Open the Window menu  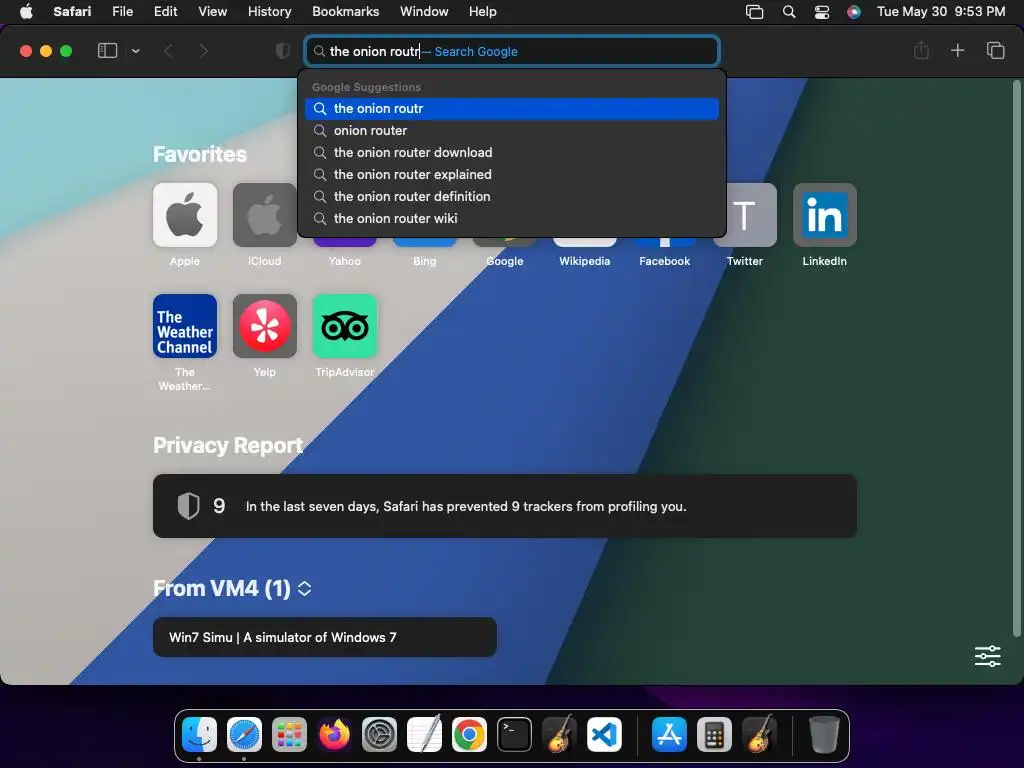424,12
